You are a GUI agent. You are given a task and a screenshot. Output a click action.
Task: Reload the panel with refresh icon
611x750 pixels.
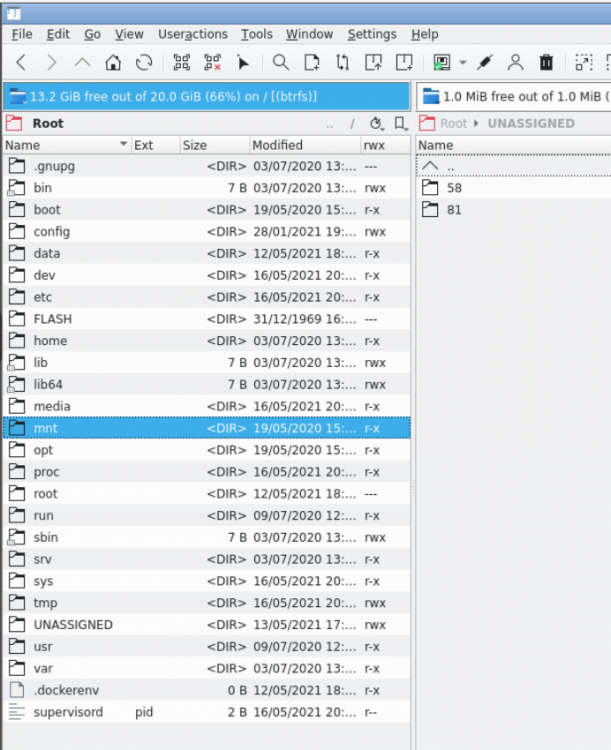[144, 63]
